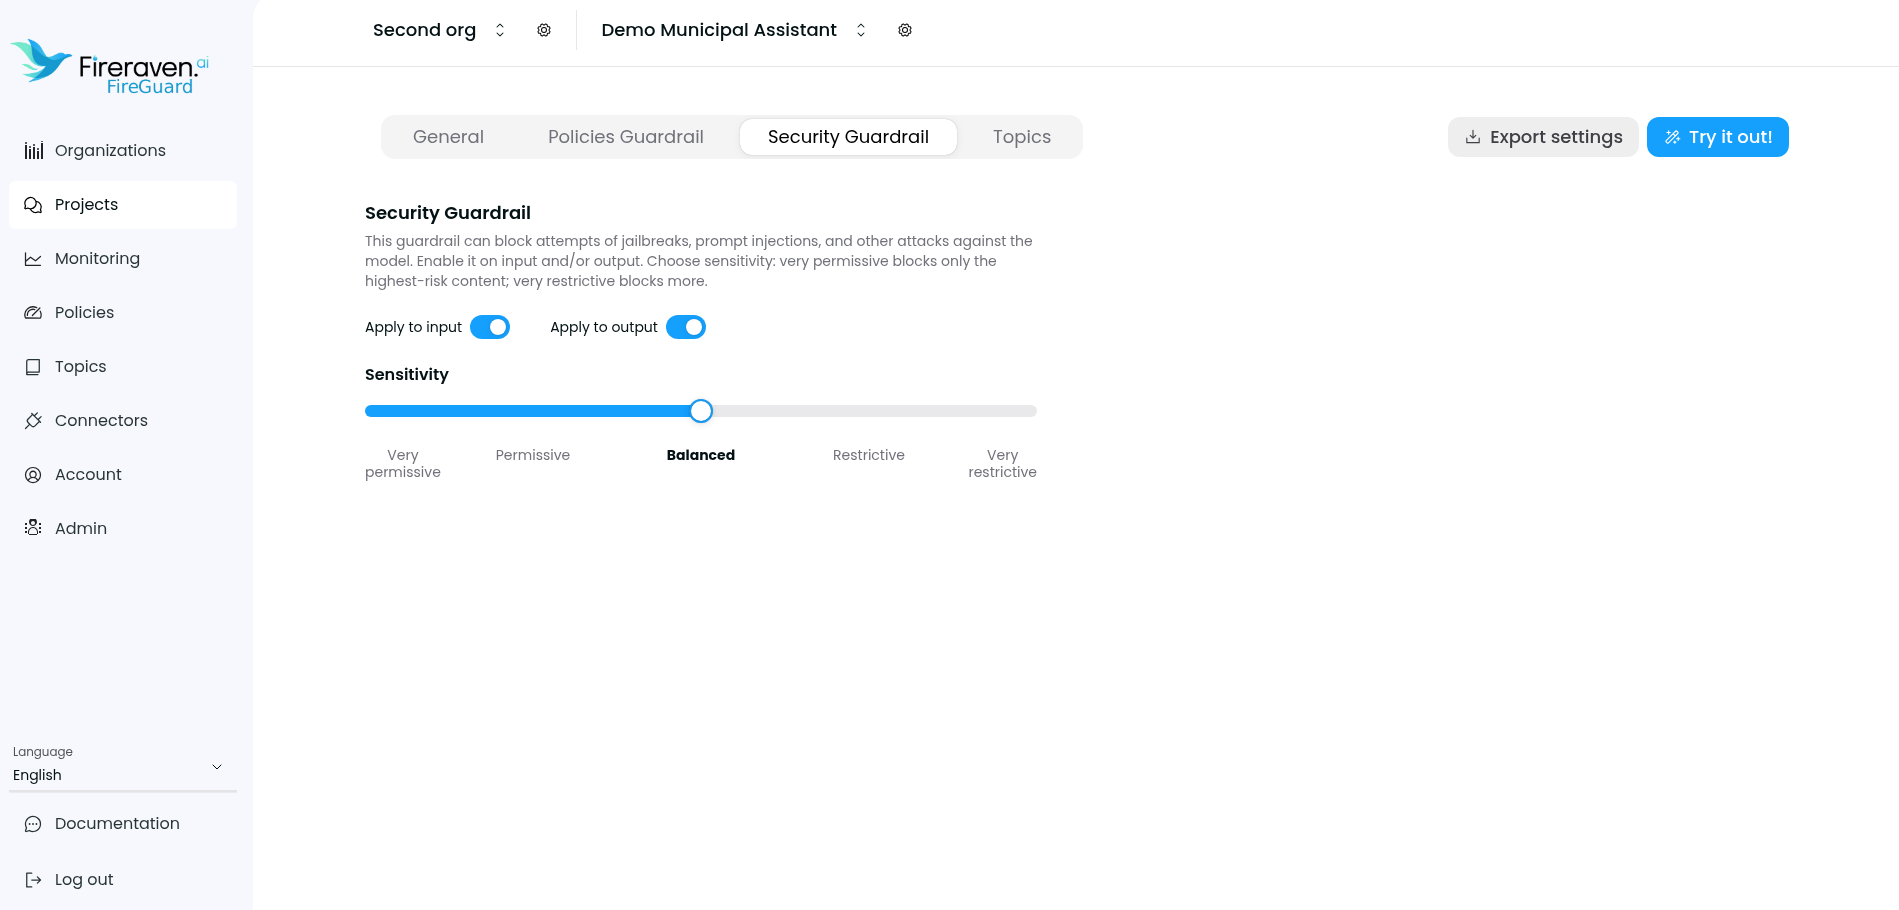Open the Second org selector chevron
This screenshot has width=1899, height=910.
[x=499, y=30]
